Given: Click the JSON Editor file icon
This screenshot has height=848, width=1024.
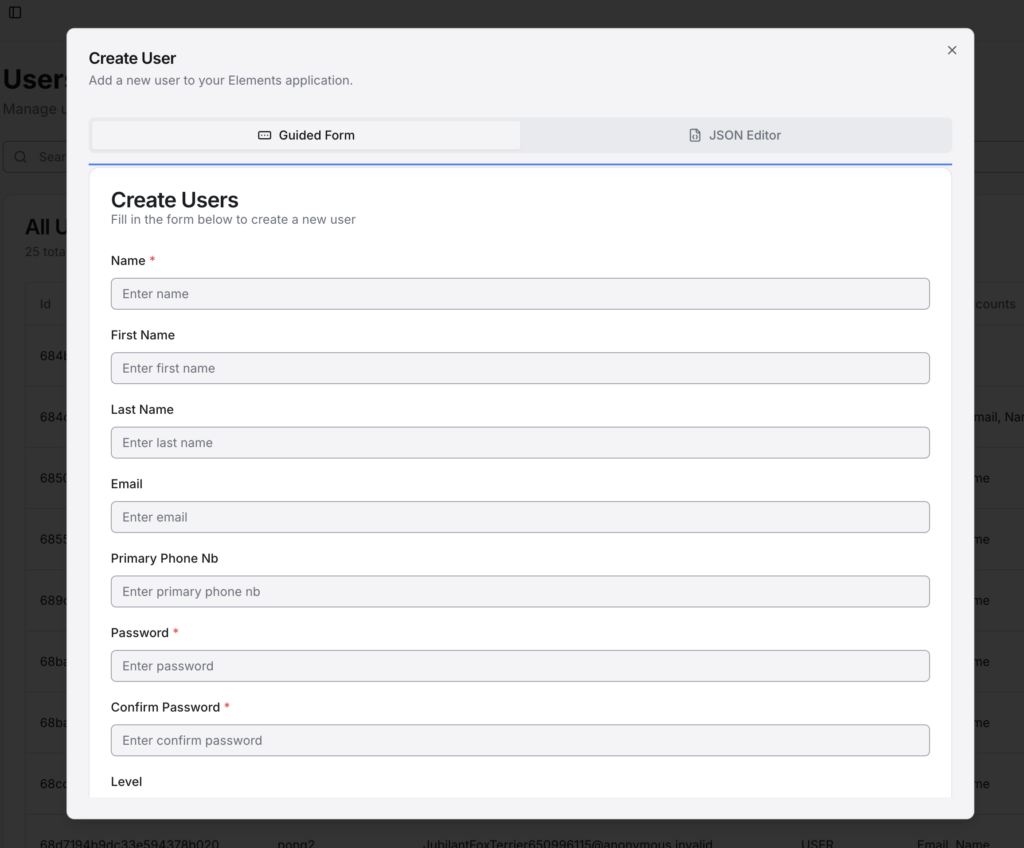Looking at the screenshot, I should 695,135.
